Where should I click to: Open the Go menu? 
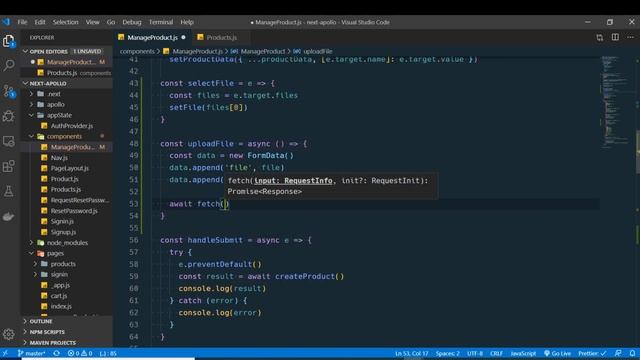(111, 22)
